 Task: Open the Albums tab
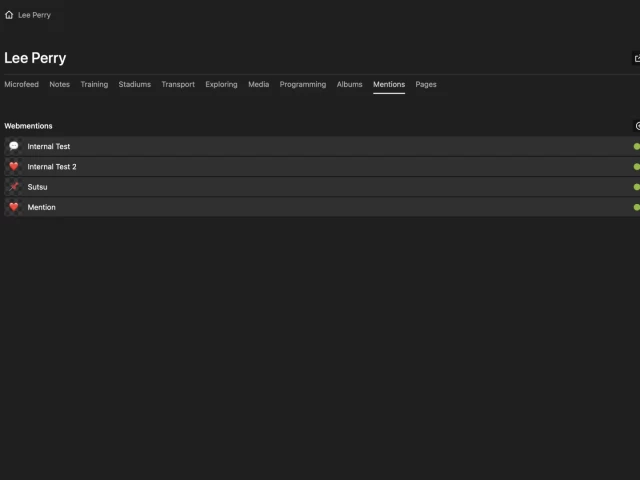tap(349, 85)
